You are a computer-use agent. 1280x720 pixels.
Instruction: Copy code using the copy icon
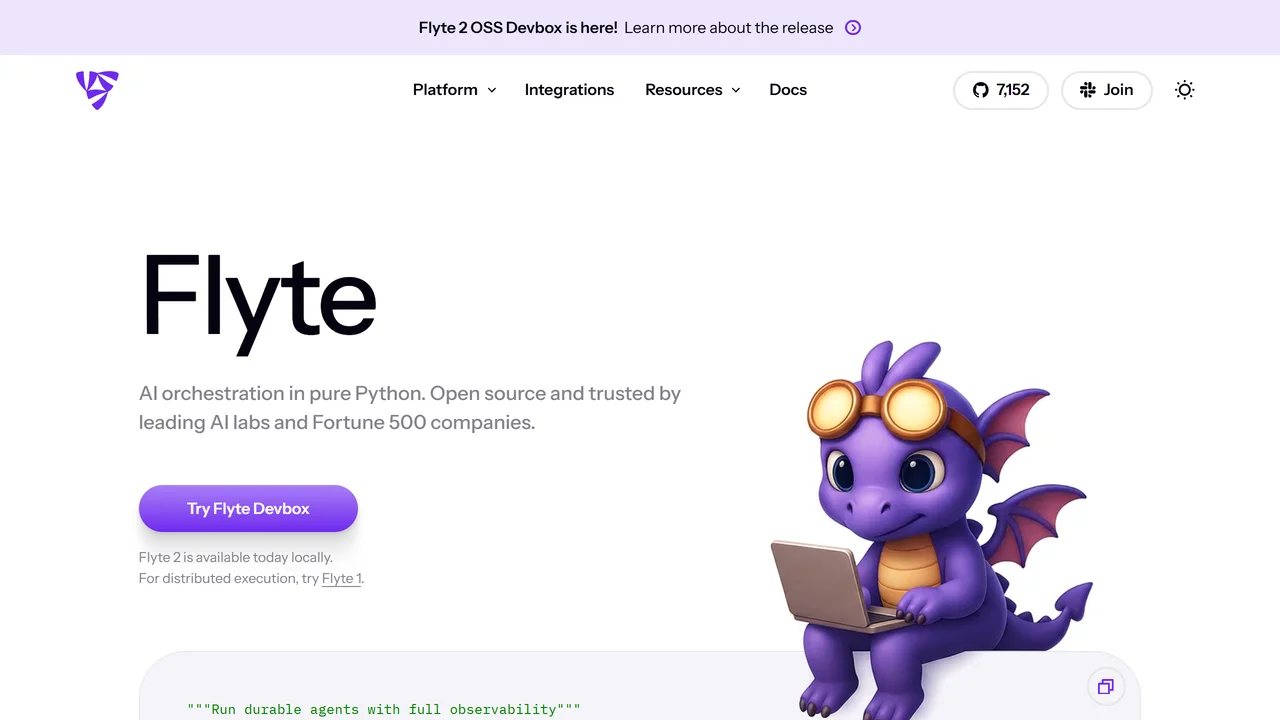click(x=1105, y=687)
